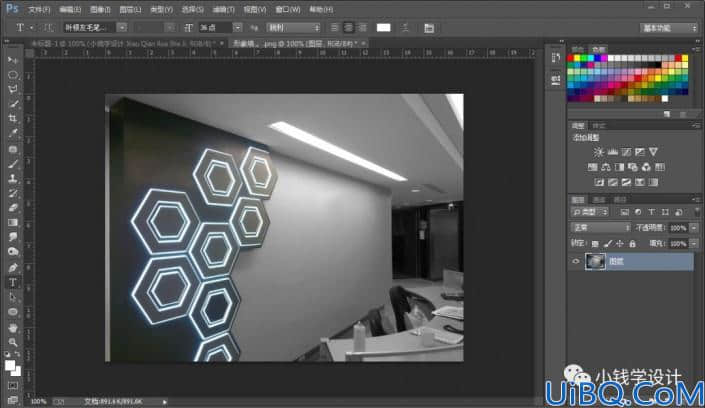Toggle text orientation button
705x408 pixels.
(x=48, y=28)
